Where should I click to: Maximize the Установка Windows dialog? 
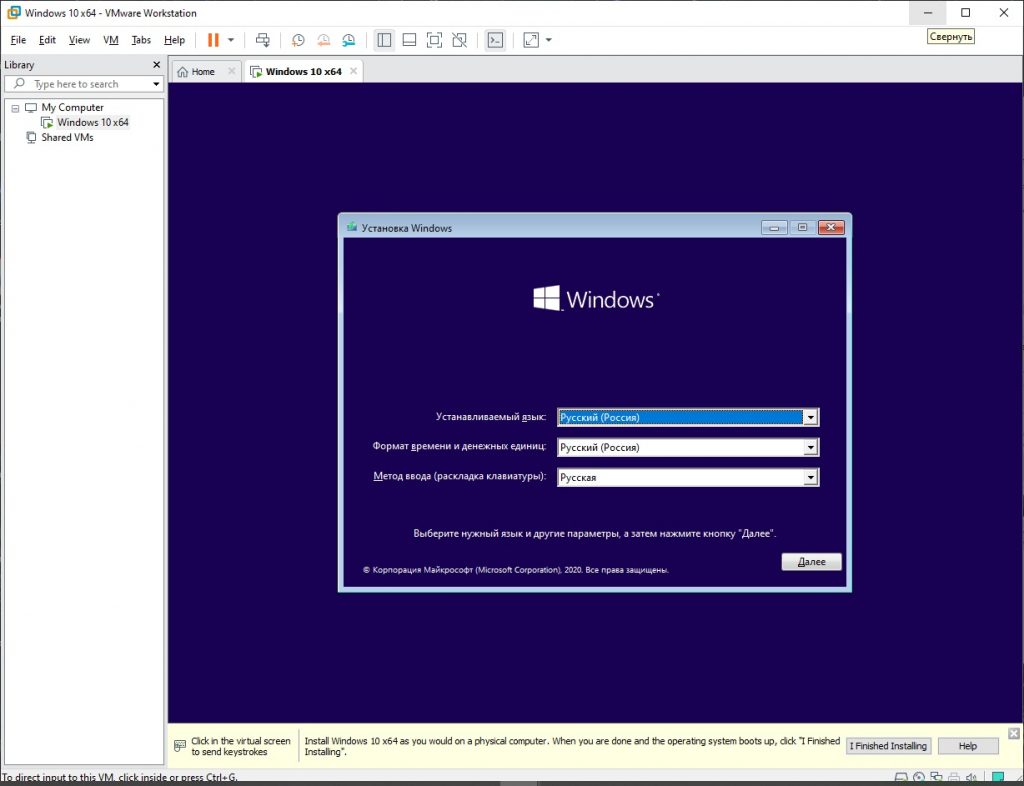click(802, 227)
